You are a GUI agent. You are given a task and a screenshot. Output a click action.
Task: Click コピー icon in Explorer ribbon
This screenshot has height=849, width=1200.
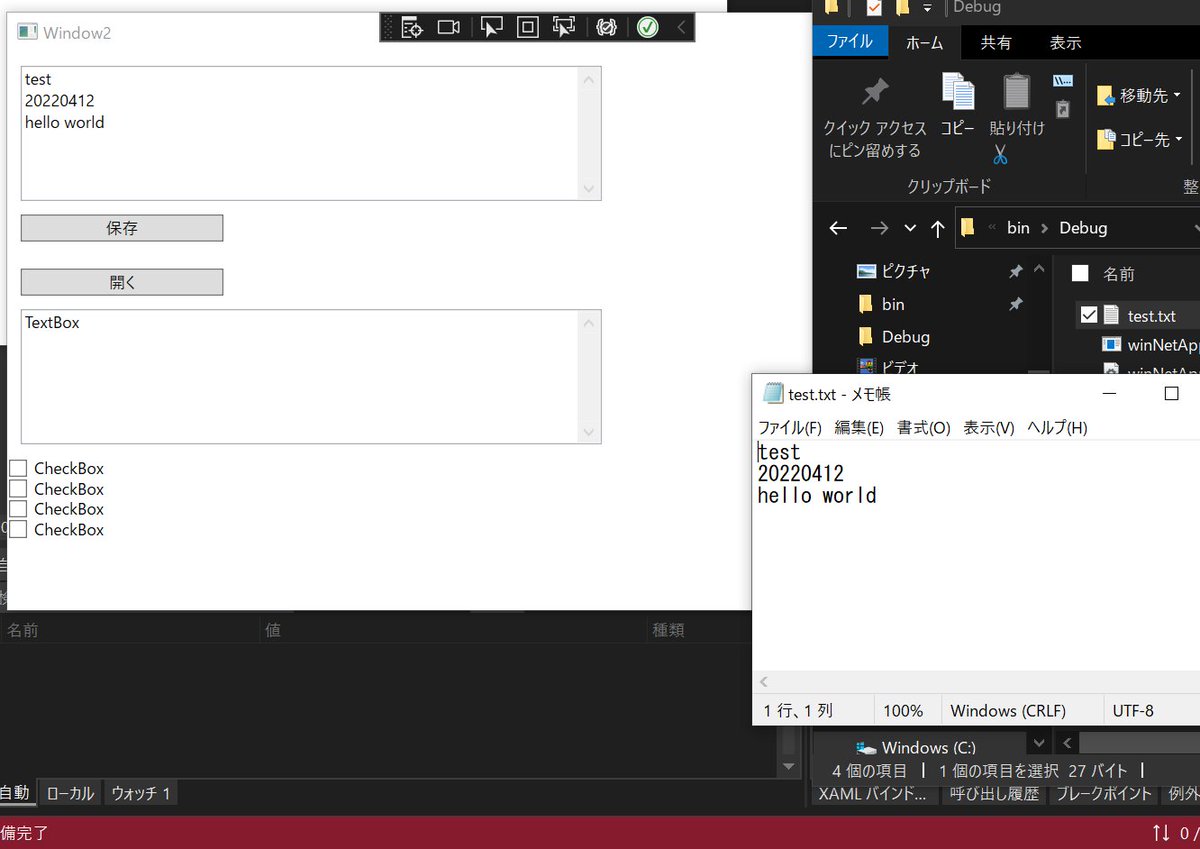click(958, 91)
